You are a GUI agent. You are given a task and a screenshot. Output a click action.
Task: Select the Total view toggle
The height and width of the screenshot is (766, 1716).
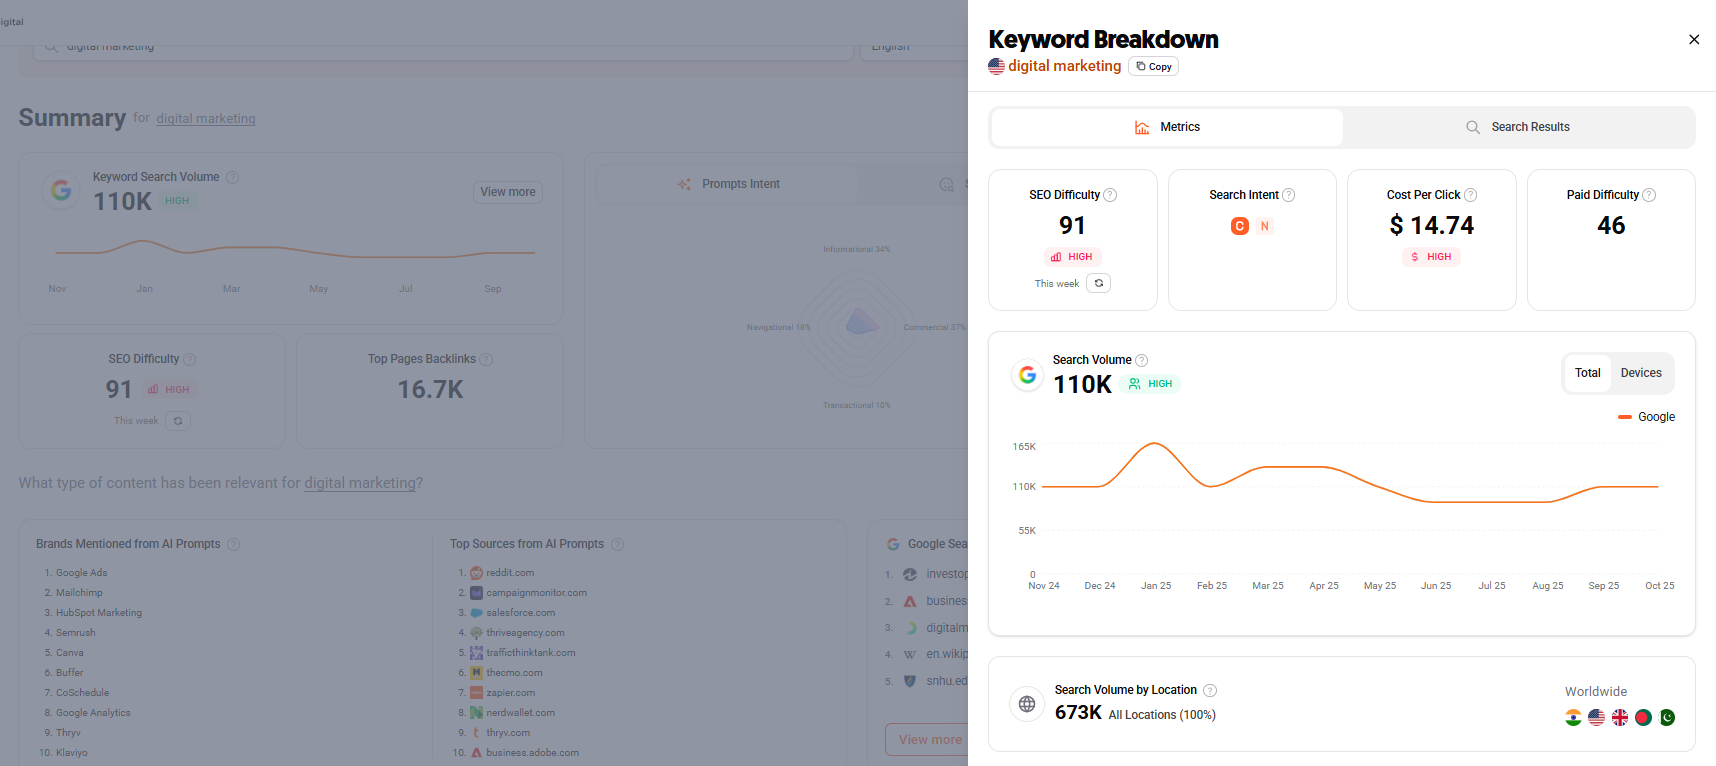1588,373
